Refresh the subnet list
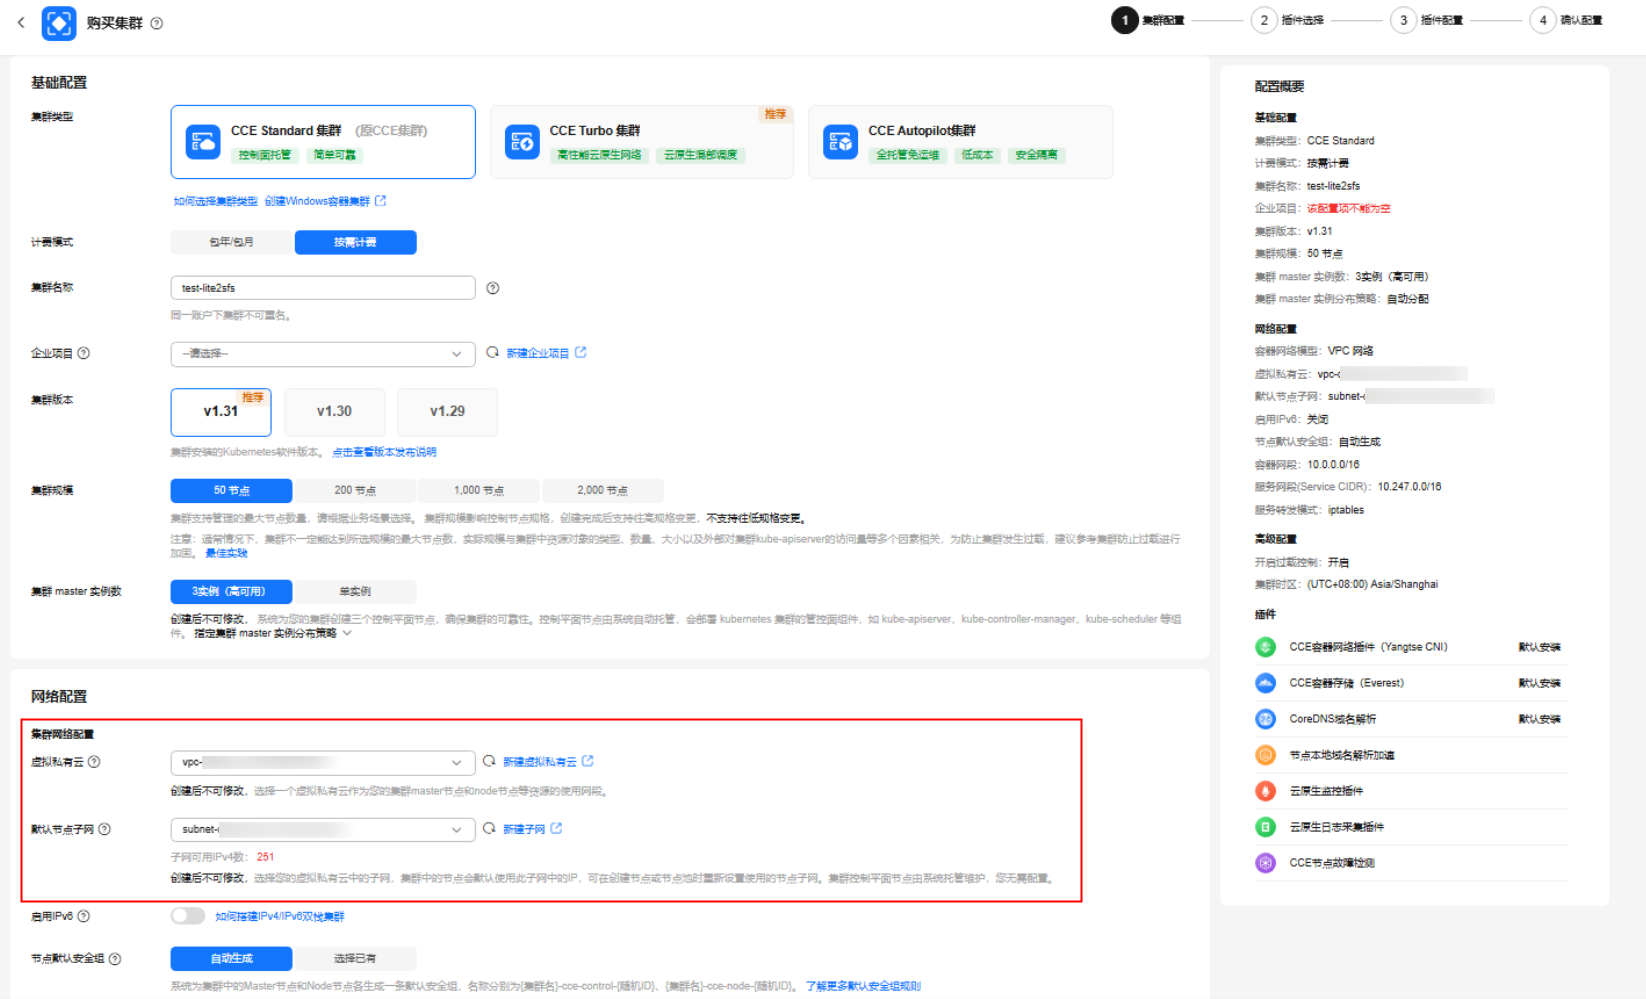Image resolution: width=1646 pixels, height=999 pixels. click(x=489, y=828)
